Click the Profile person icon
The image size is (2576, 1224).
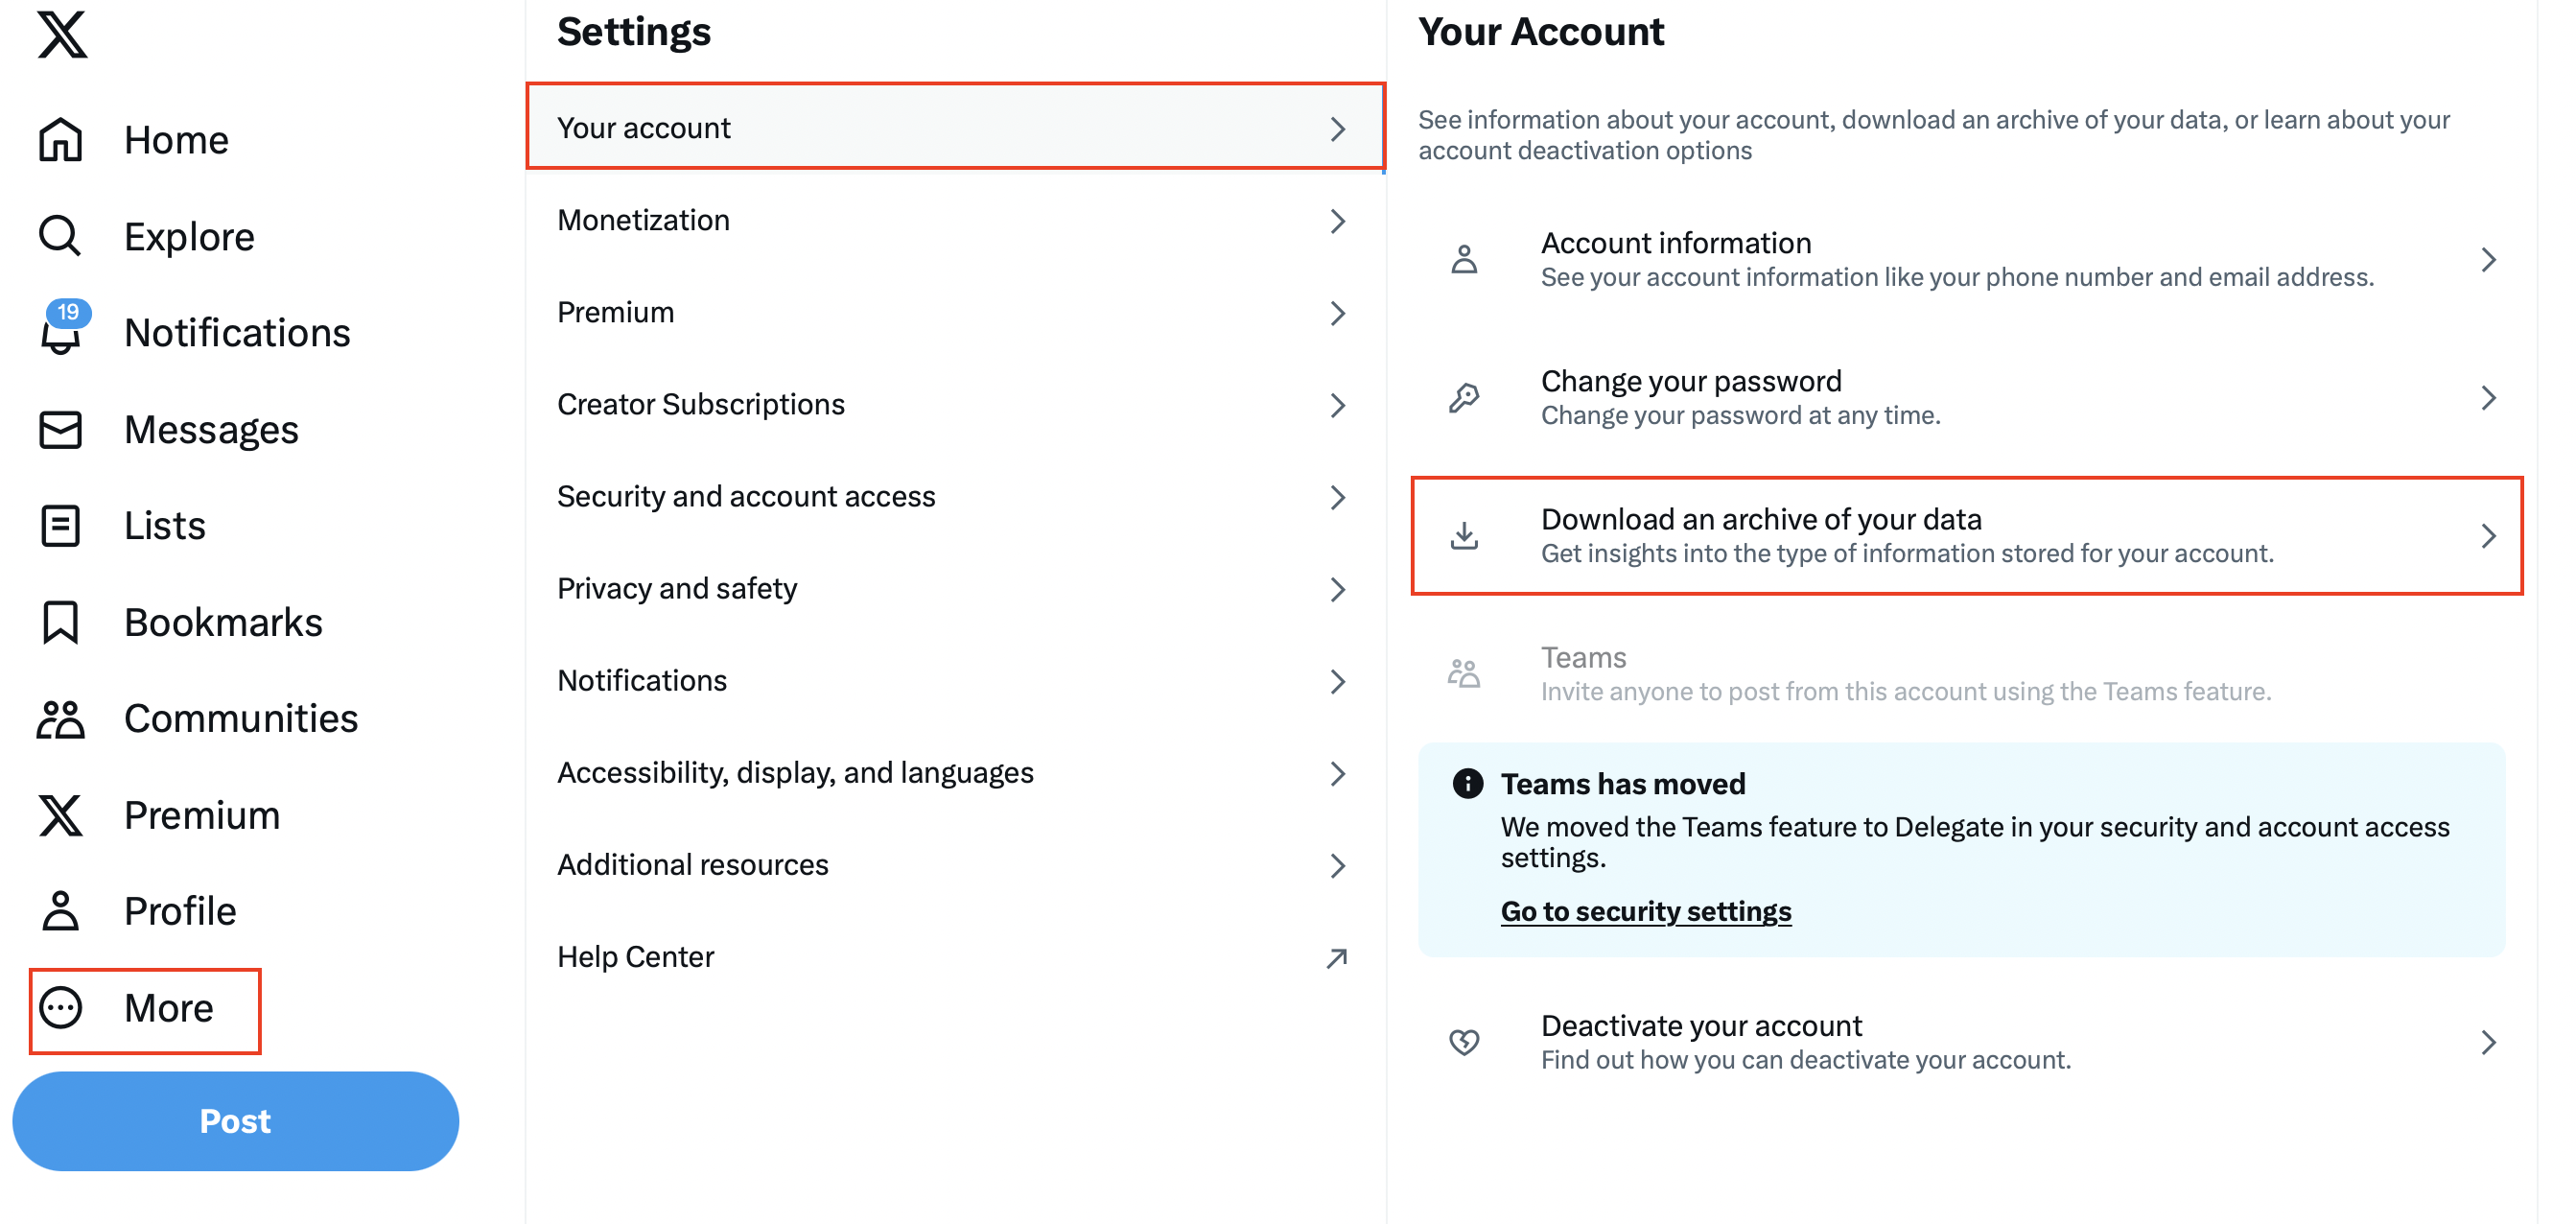coord(59,911)
